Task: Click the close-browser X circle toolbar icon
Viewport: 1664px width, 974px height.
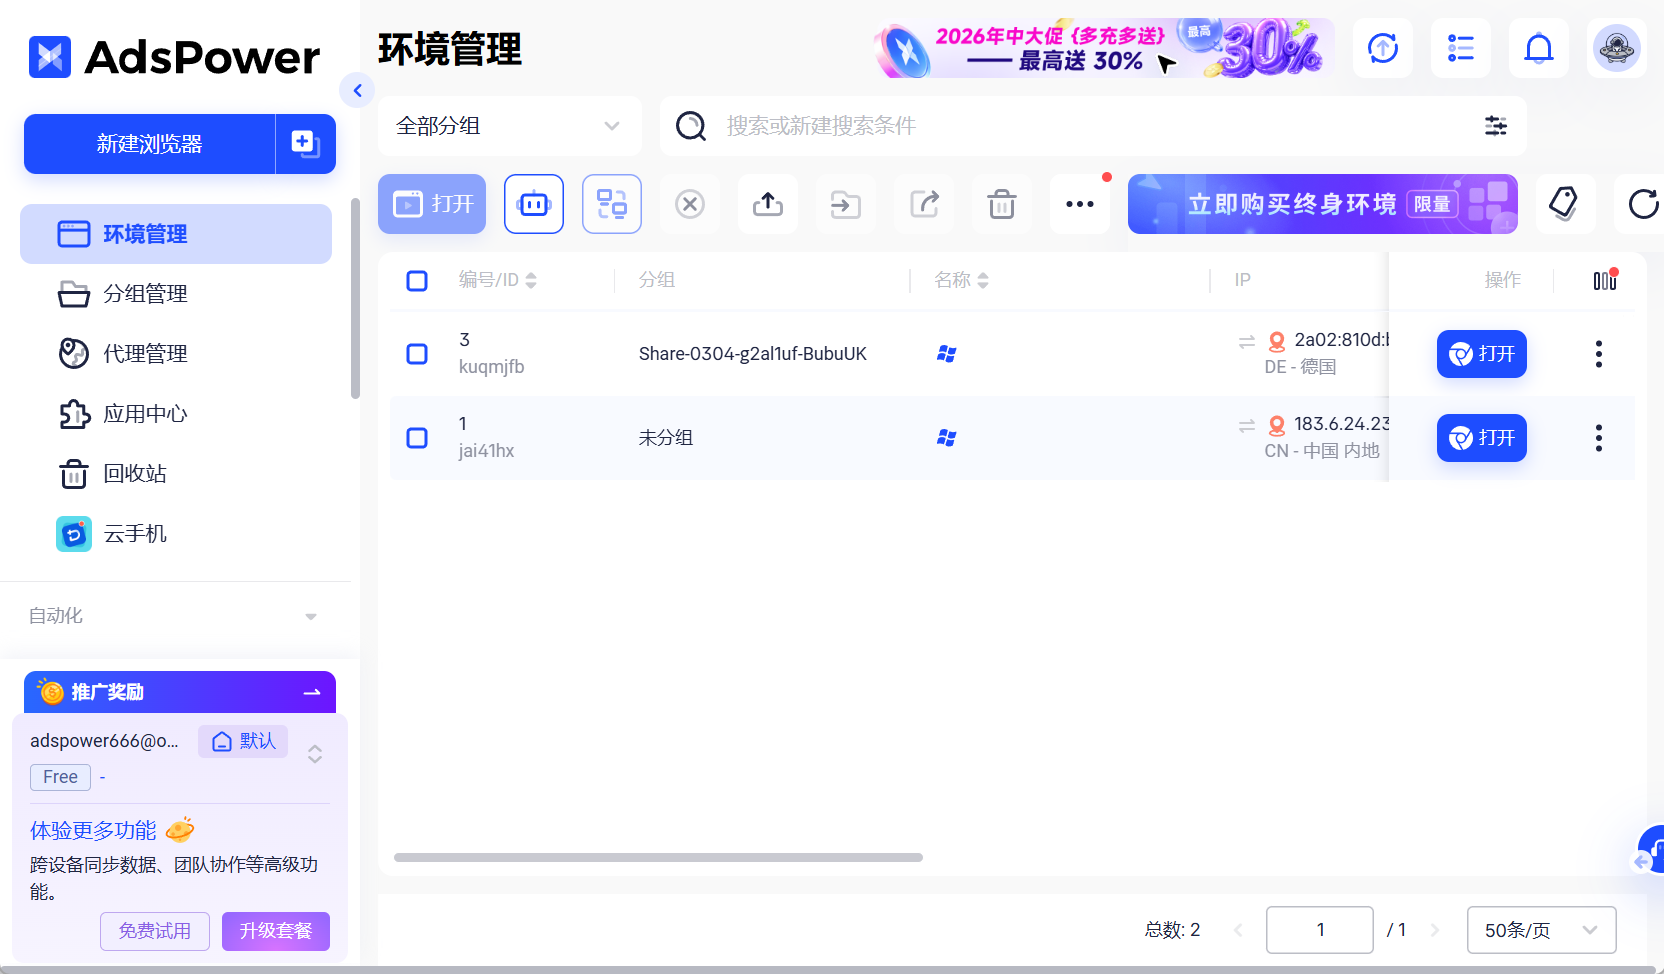Action: [690, 204]
